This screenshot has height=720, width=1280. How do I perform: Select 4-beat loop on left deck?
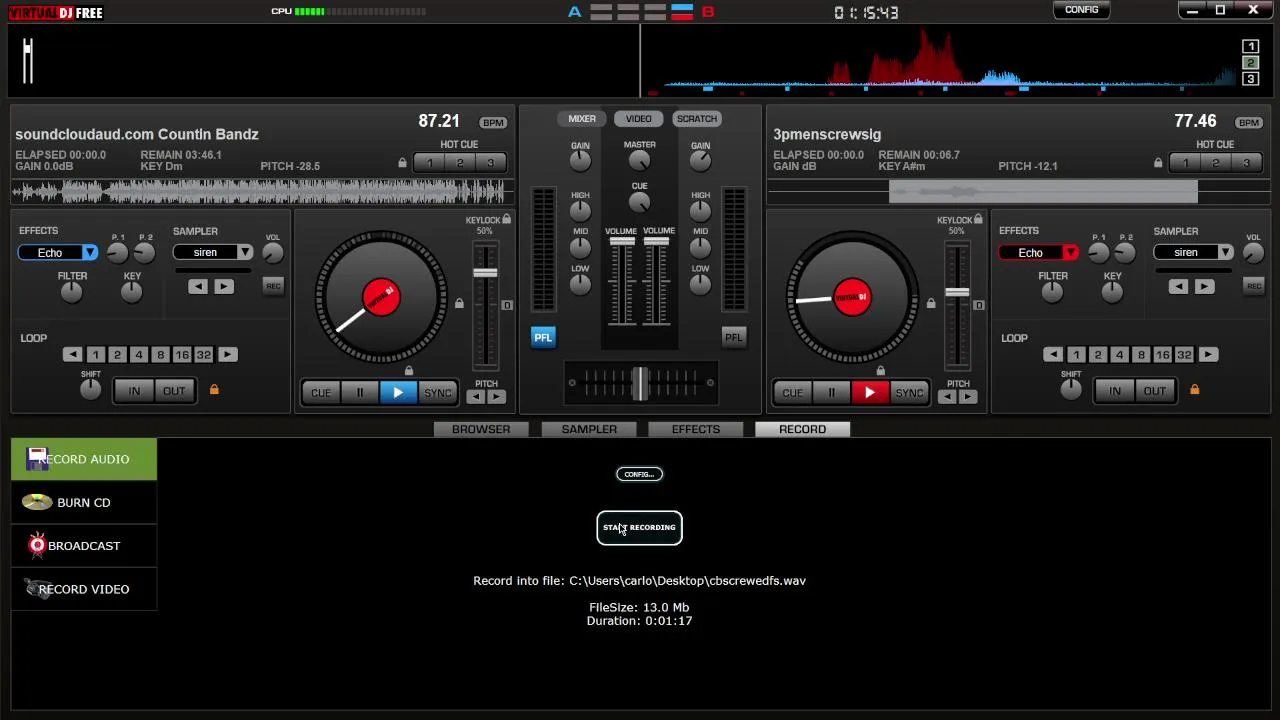(x=139, y=355)
